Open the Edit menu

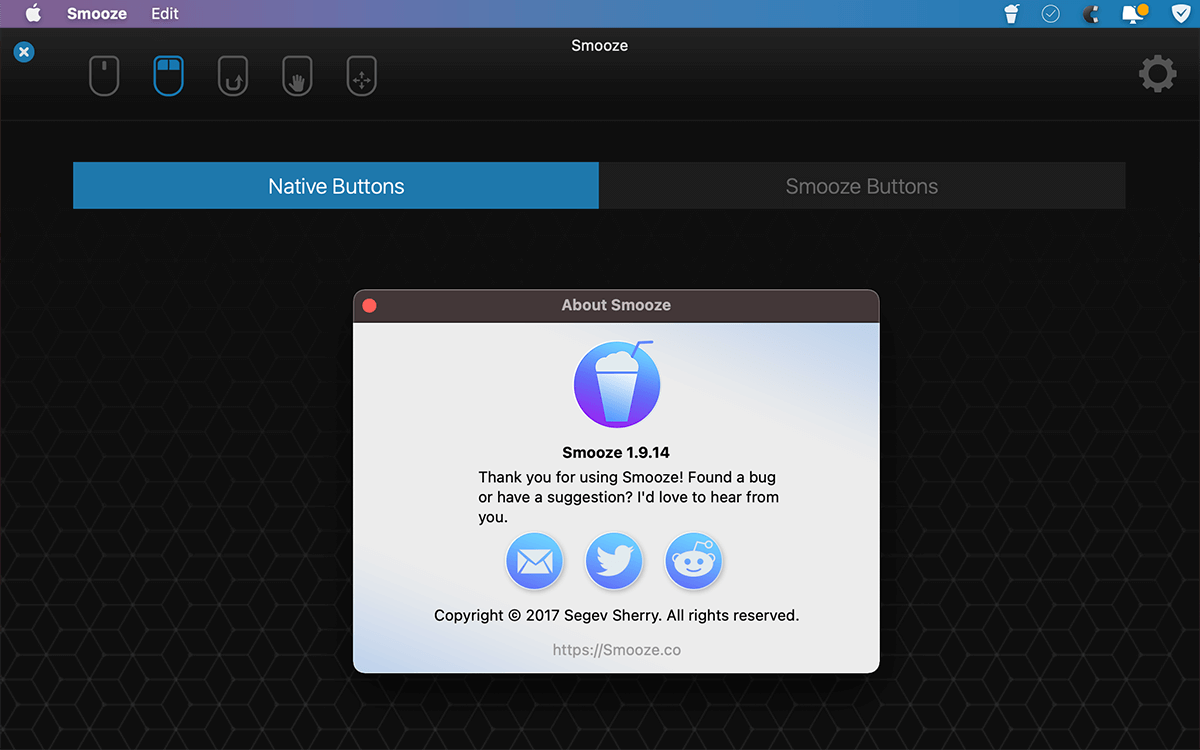click(x=165, y=14)
